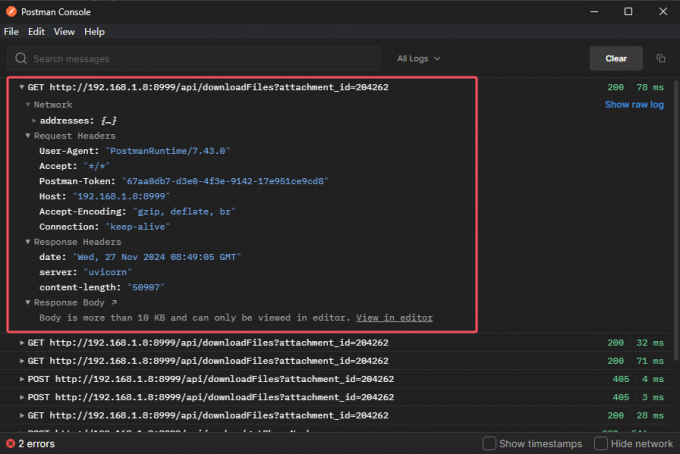
Task: Click the Accept header value */*
Action: pyautogui.click(x=97, y=166)
